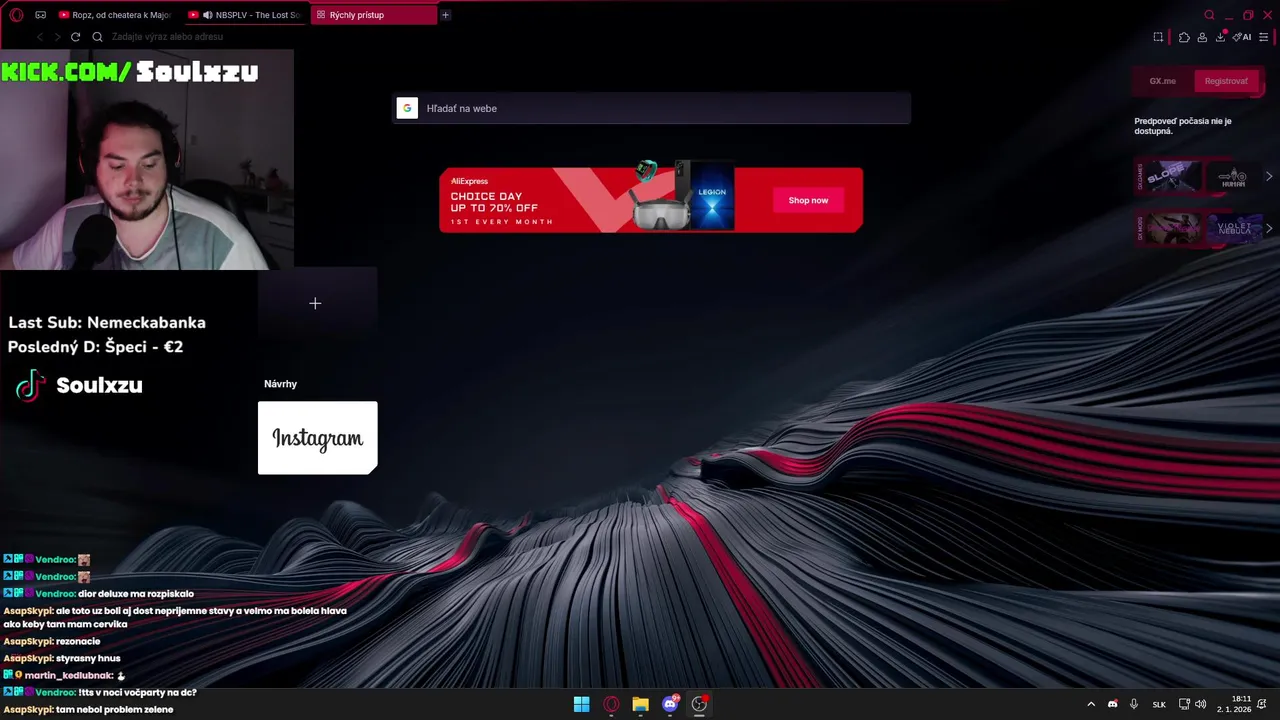
Task: Click the address bar search magnifier icon
Action: (97, 37)
